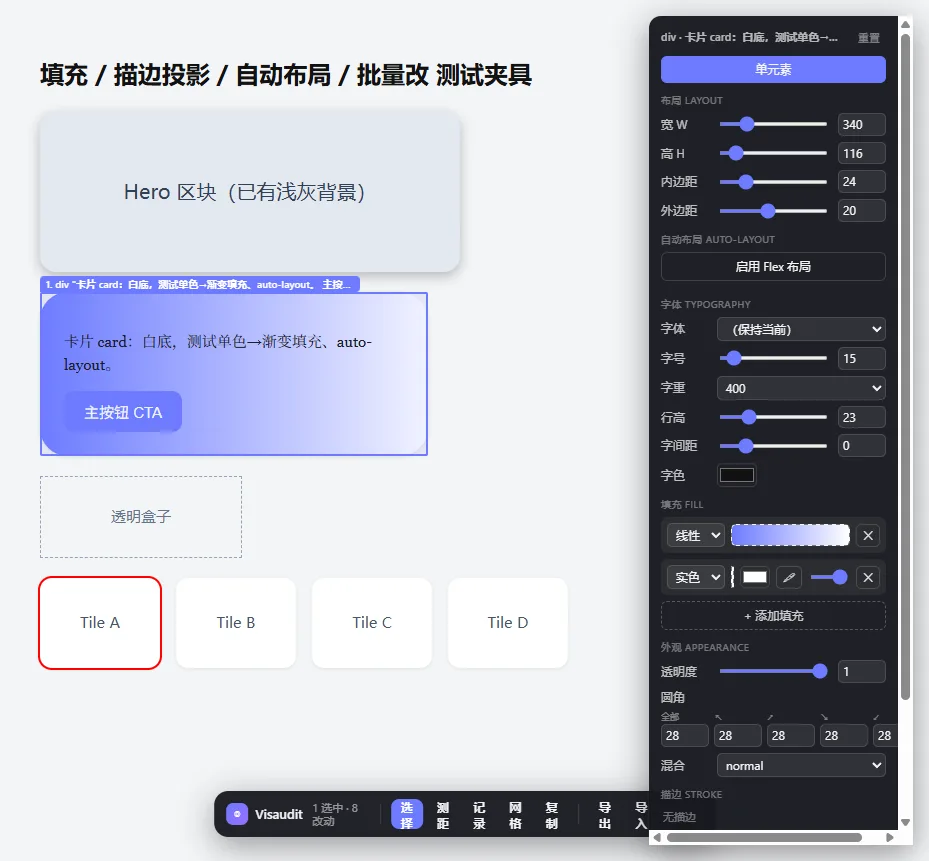Select Tile D

coord(508,623)
